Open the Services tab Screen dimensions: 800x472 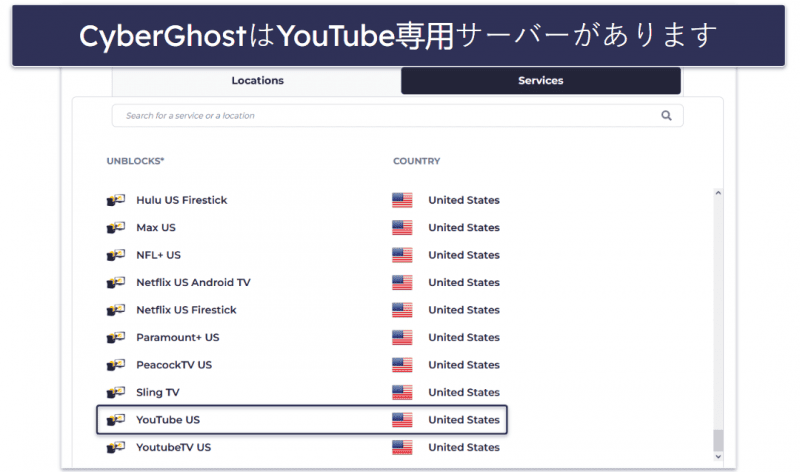541,81
